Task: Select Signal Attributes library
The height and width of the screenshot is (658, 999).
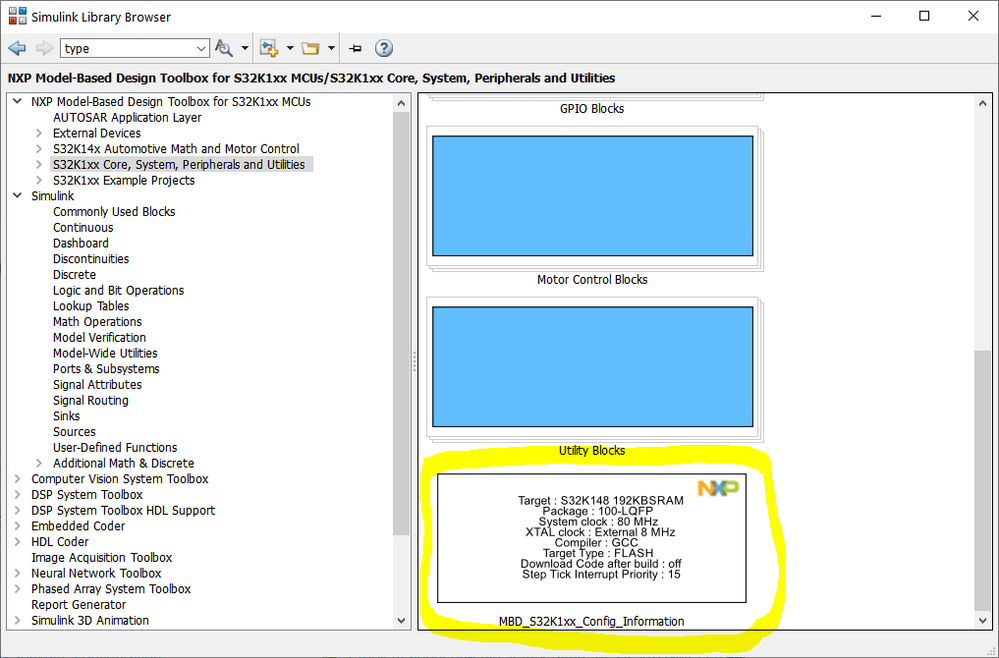Action: pos(97,385)
